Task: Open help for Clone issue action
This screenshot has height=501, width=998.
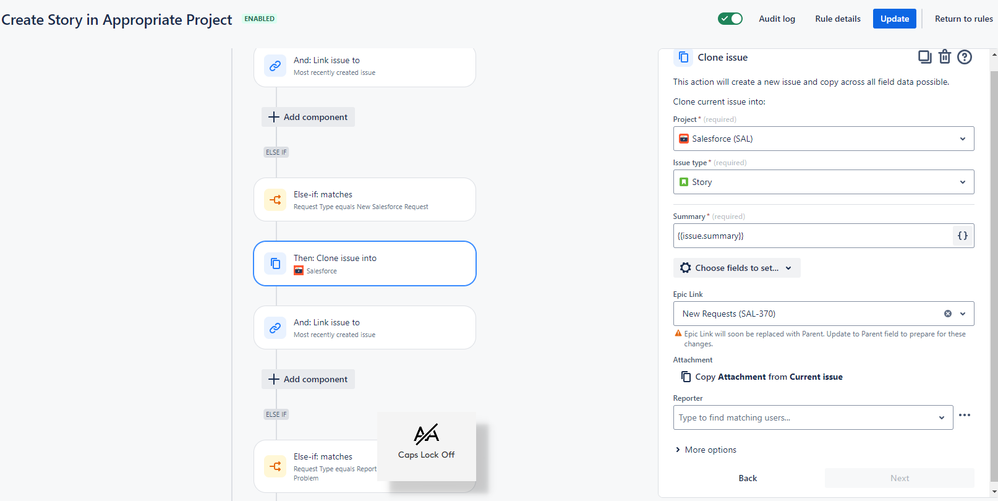Action: [965, 57]
